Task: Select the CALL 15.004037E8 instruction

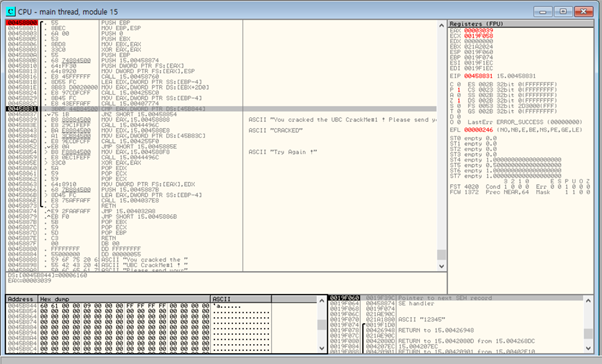Action: 130,200
